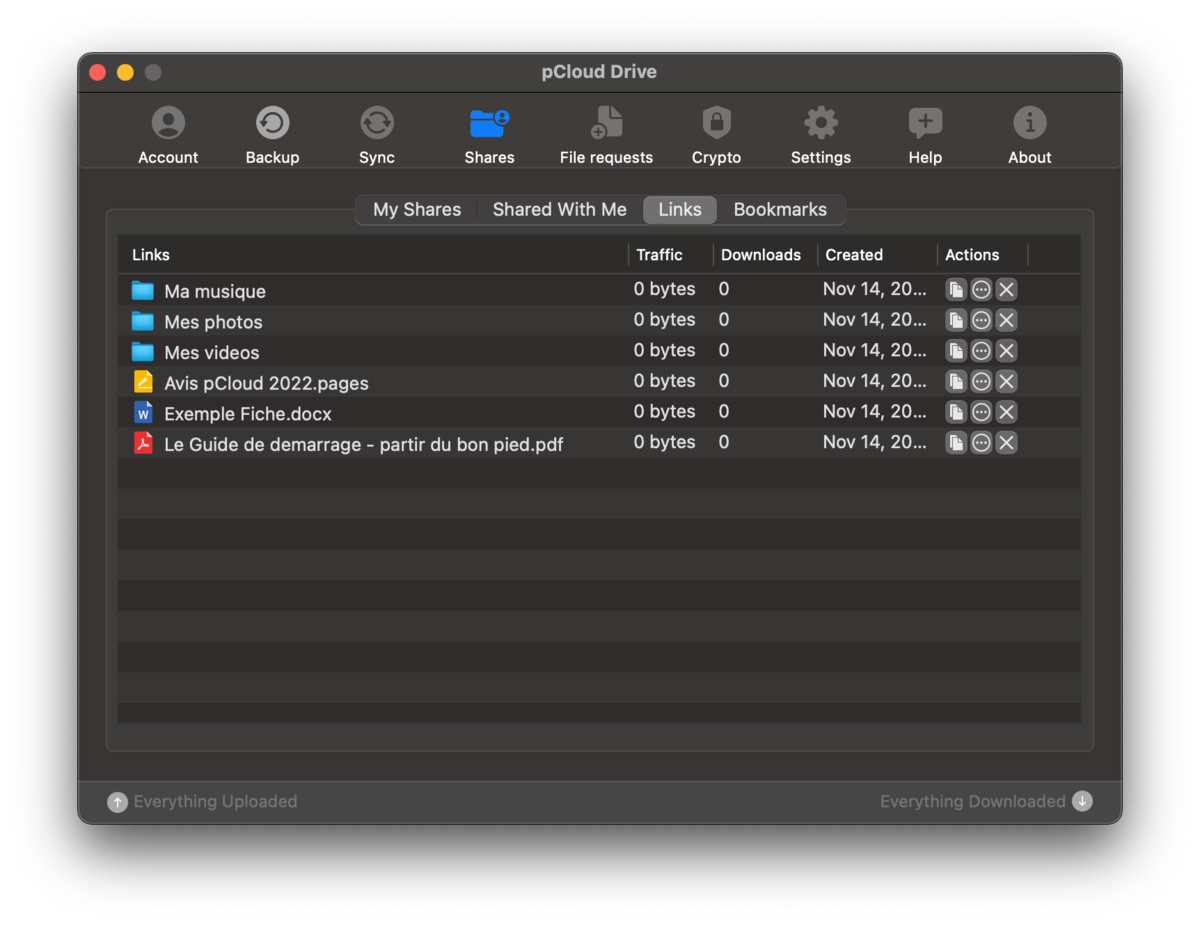1200x927 pixels.
Task: Switch to My Shares tab
Action: tap(417, 210)
